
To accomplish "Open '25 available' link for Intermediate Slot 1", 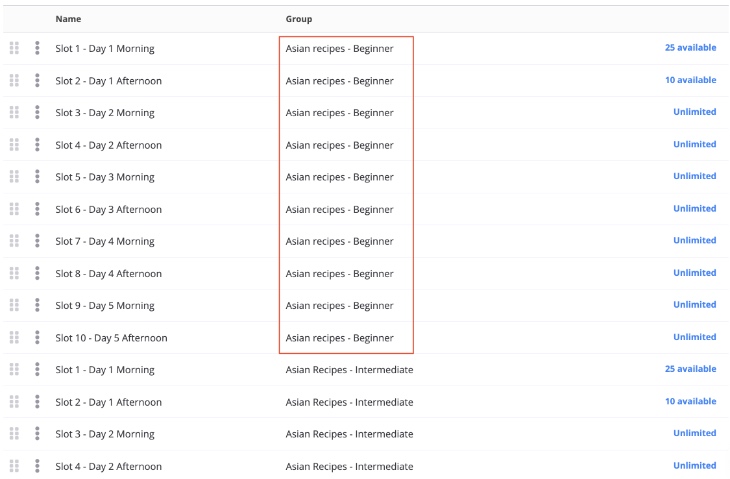I will (x=690, y=369).
